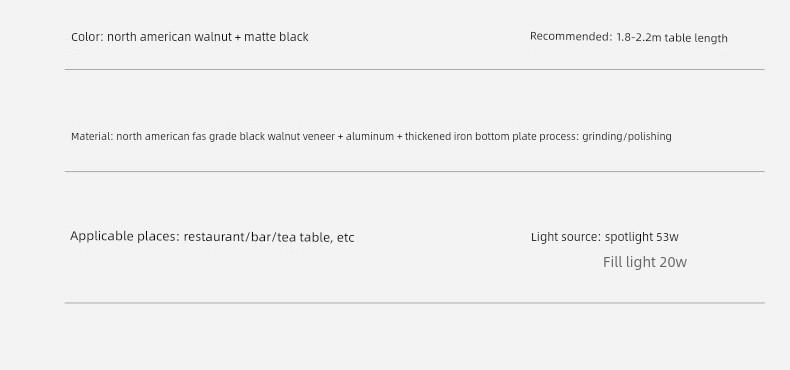Click the 'Fill light 20w' text

645,262
